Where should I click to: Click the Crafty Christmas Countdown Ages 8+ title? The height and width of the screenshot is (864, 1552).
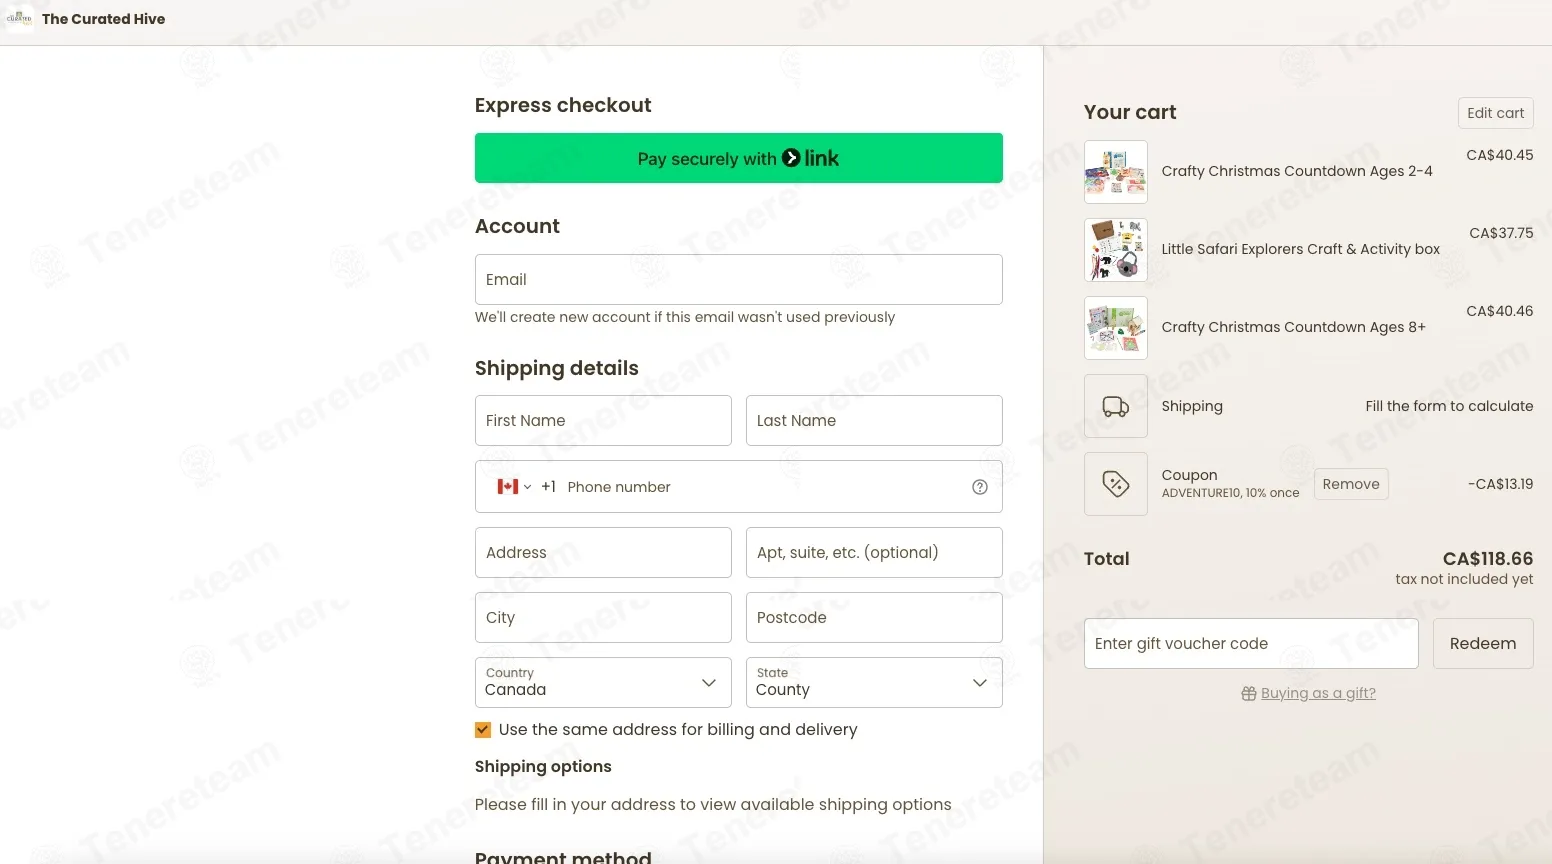pyautogui.click(x=1294, y=327)
